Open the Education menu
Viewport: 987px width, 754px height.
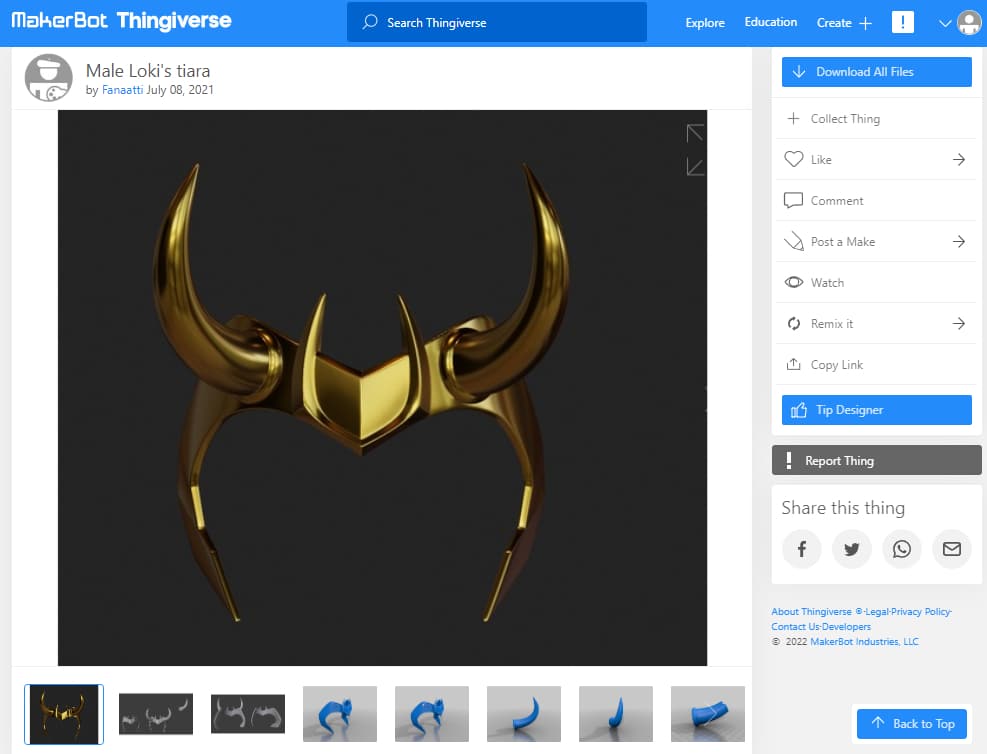[770, 22]
